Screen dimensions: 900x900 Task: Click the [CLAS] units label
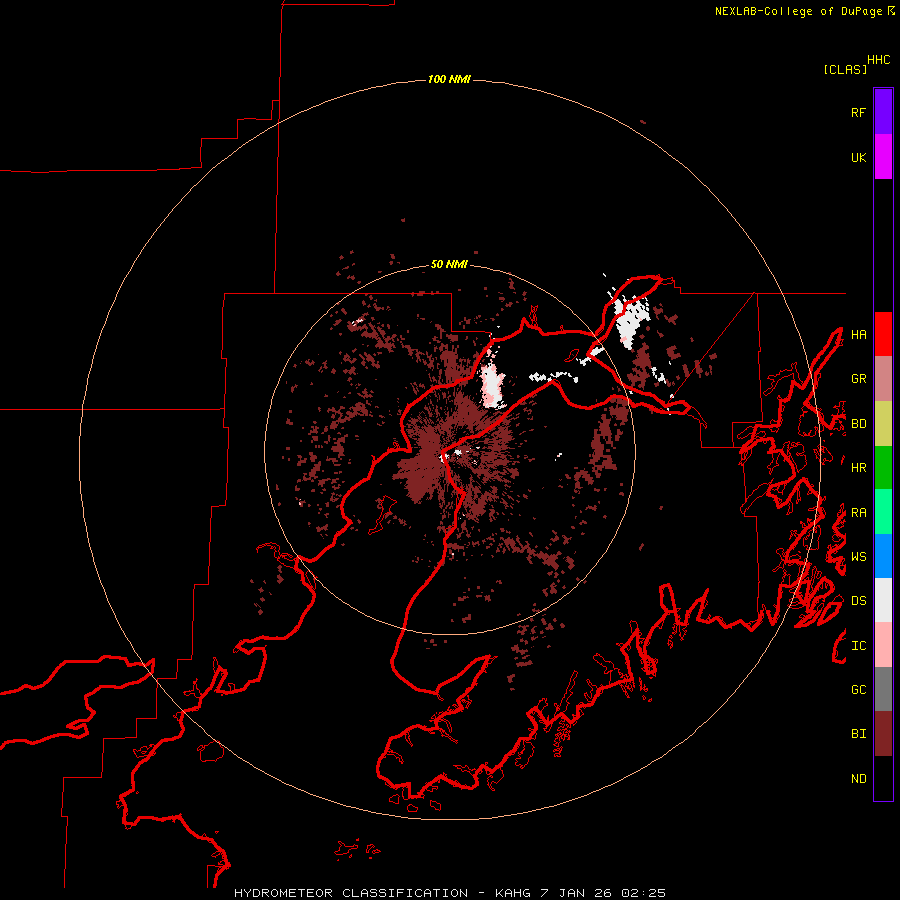tap(845, 69)
